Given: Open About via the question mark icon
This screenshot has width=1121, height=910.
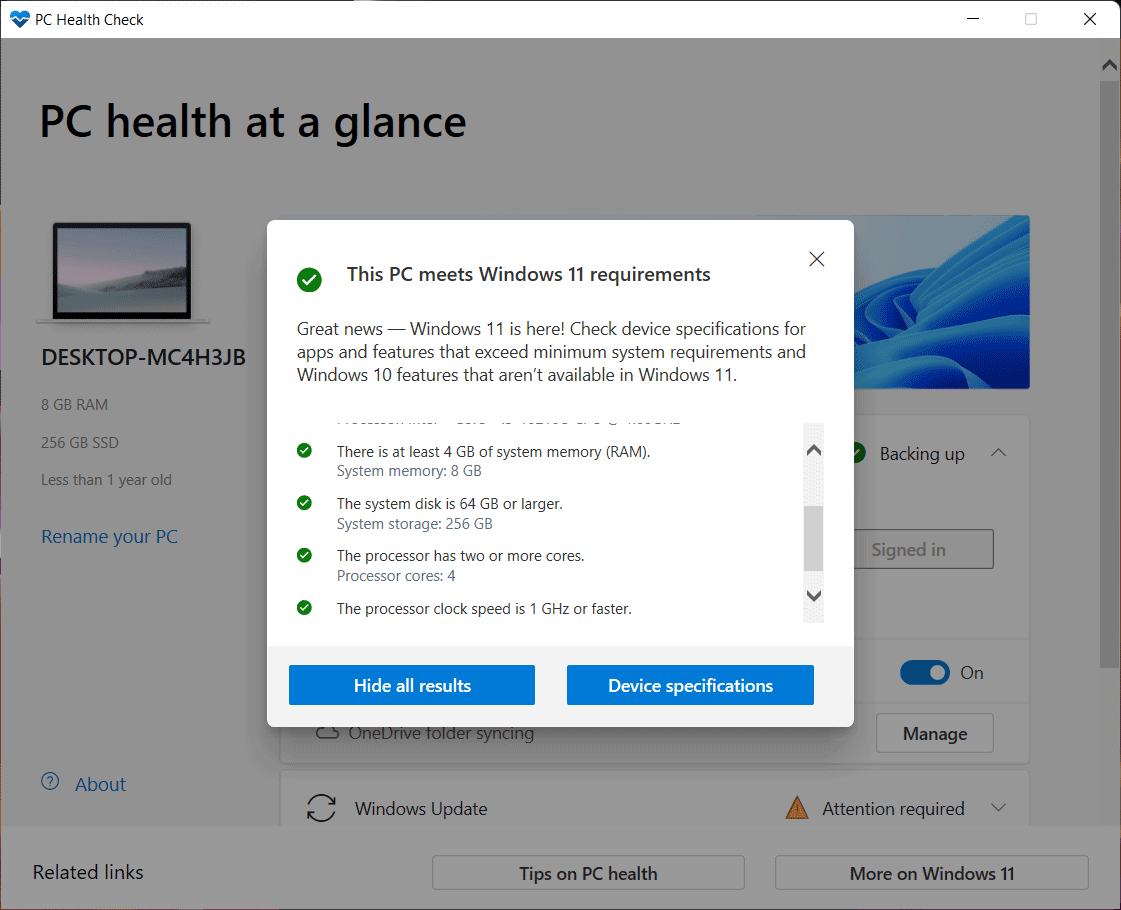Looking at the screenshot, I should pos(50,783).
